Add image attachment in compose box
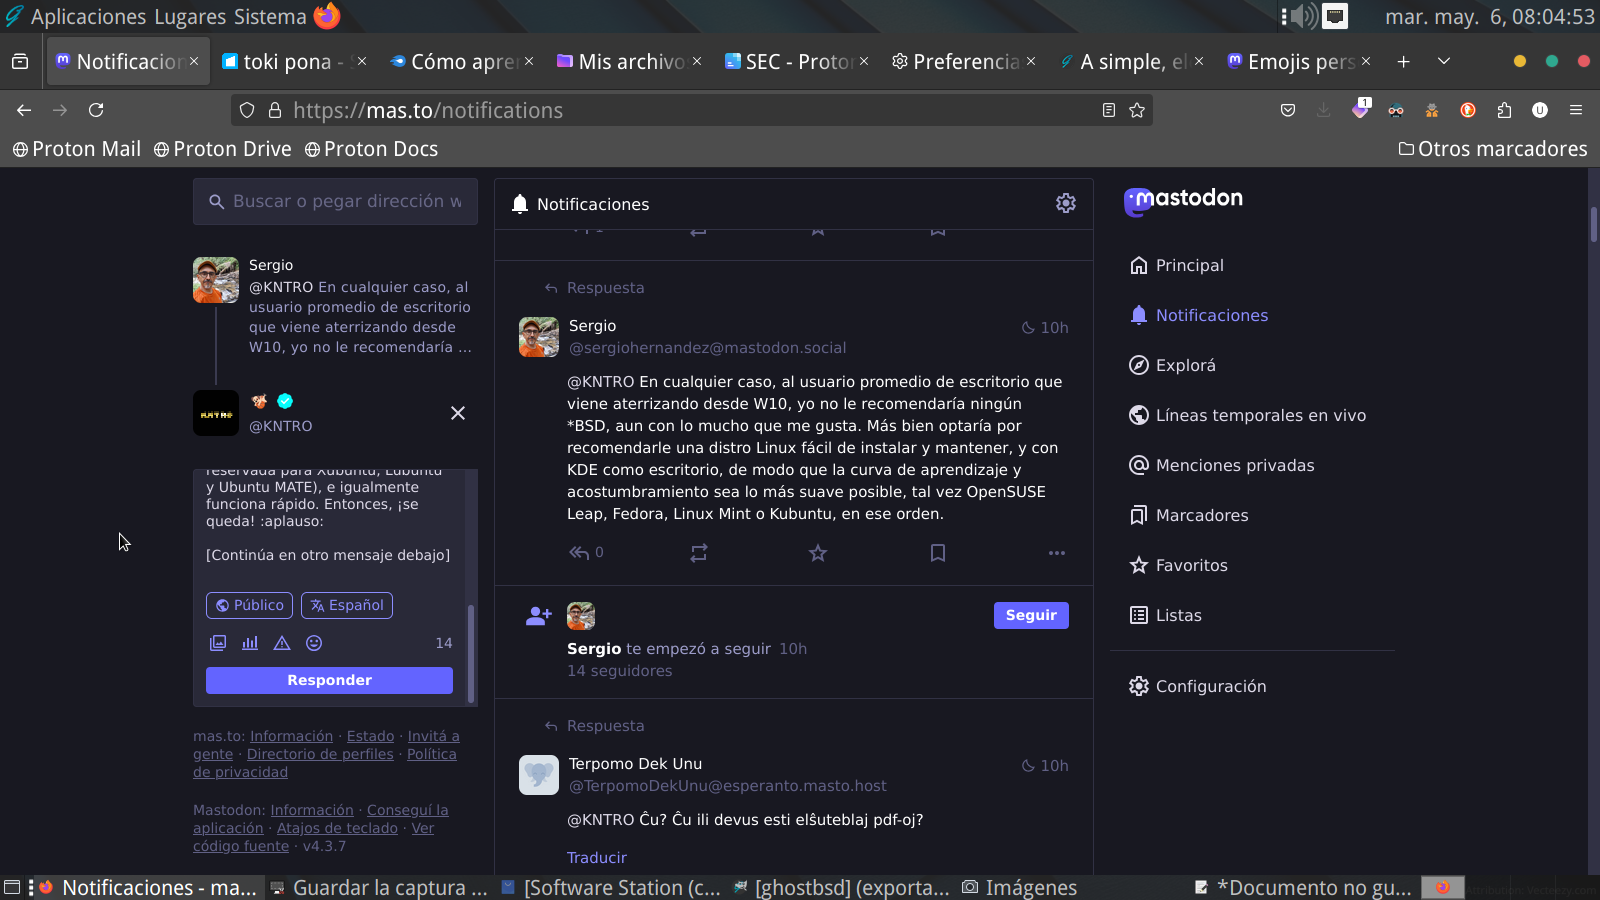Viewport: 1600px width, 900px height. click(x=218, y=643)
